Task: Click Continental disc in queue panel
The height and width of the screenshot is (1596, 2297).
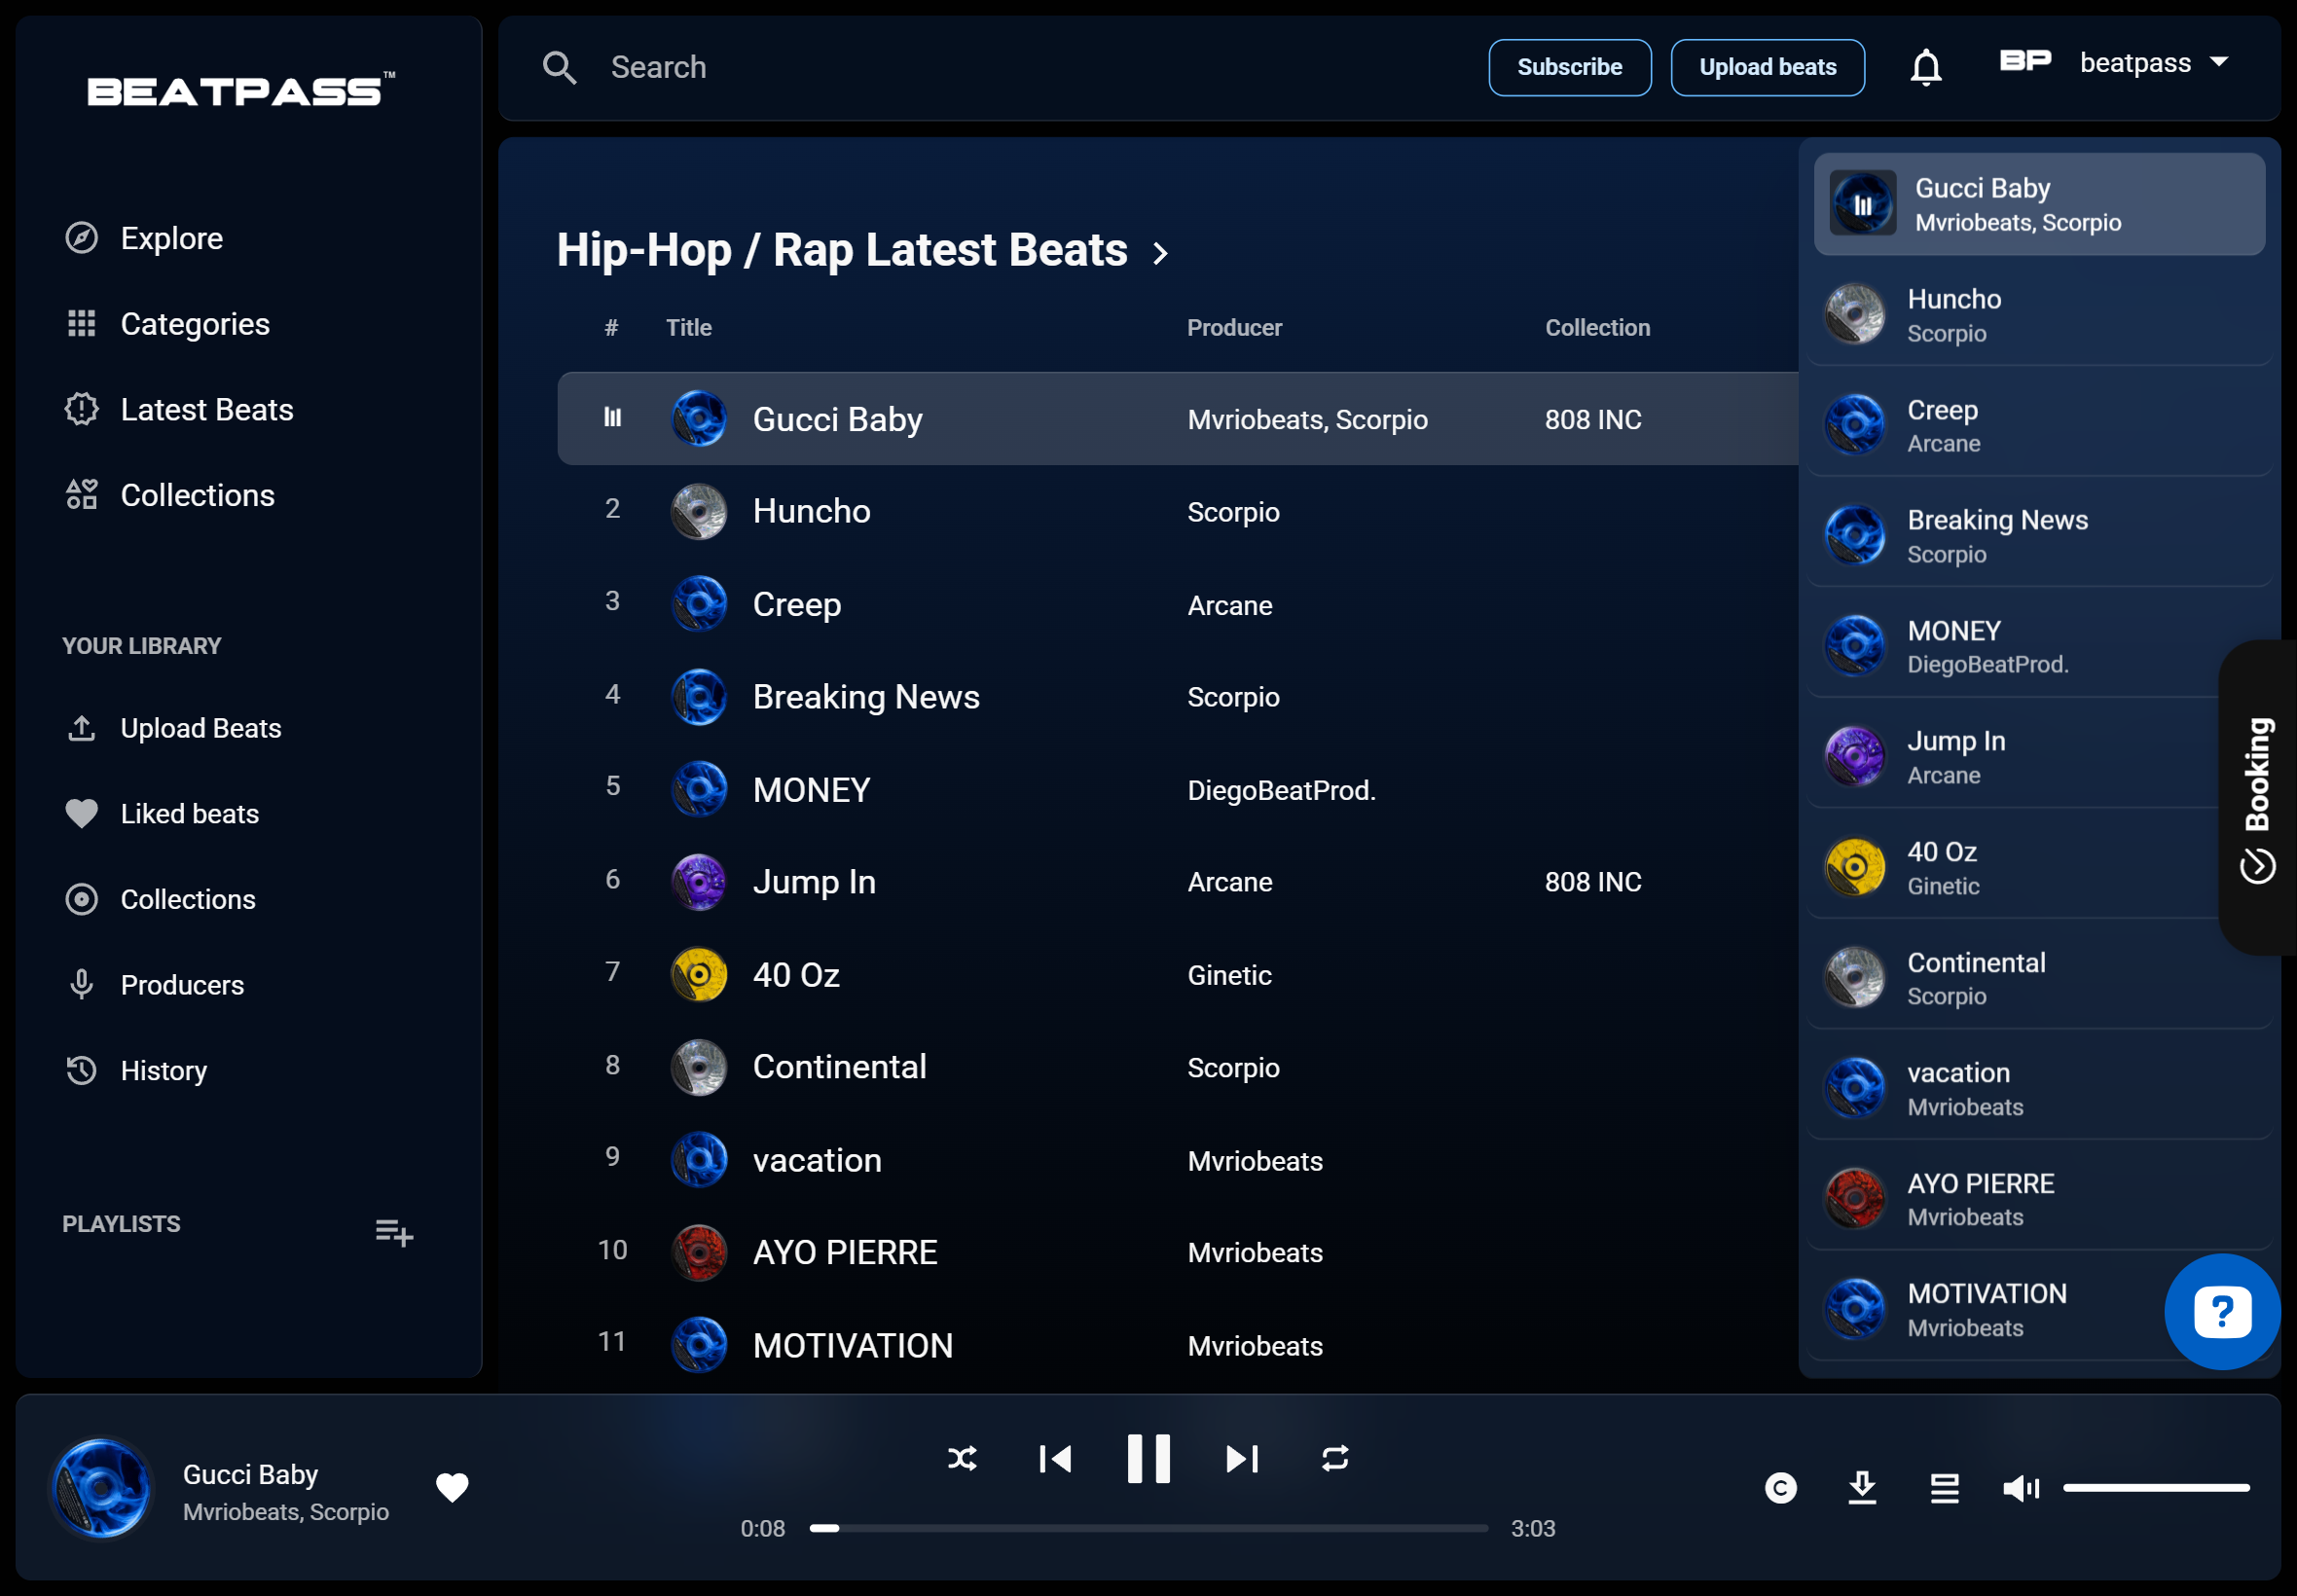Action: point(1855,978)
